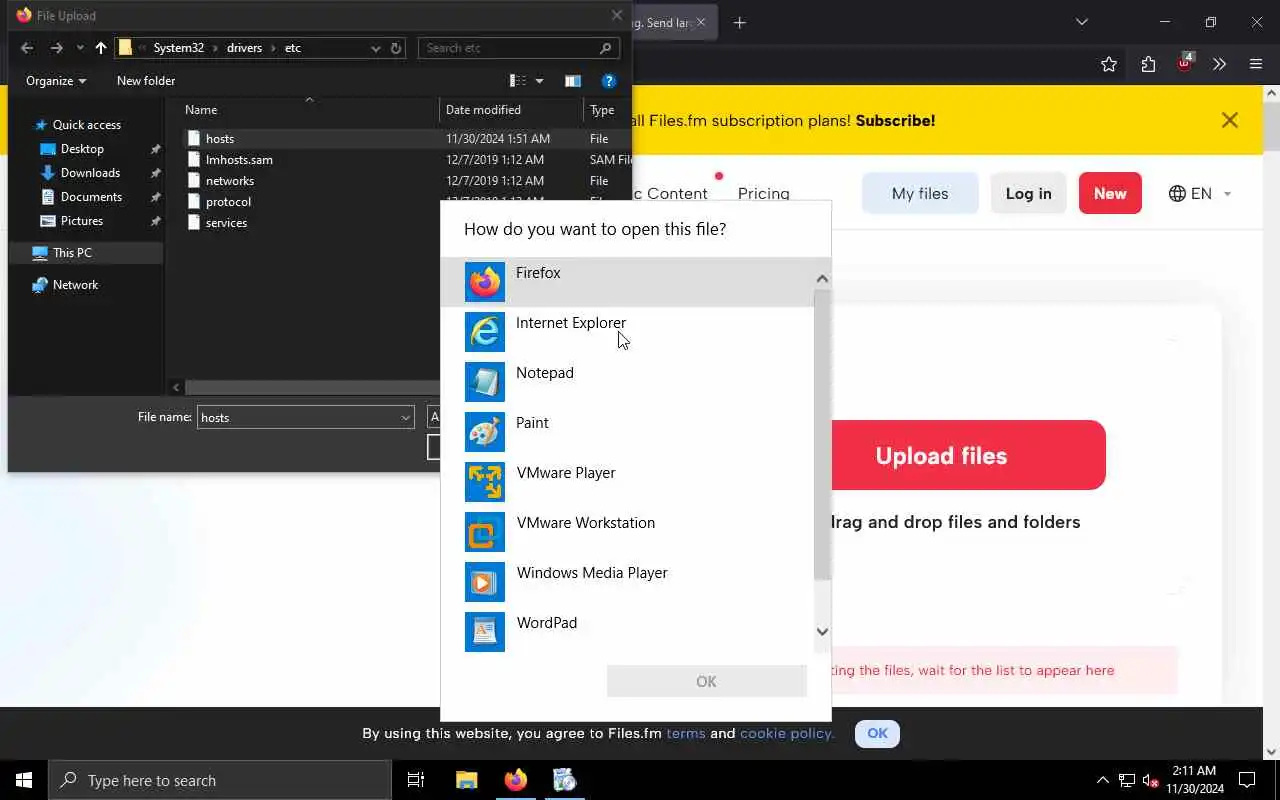Dismiss the yellow subscription banner
Screen dimensions: 1280x800
[1230, 120]
